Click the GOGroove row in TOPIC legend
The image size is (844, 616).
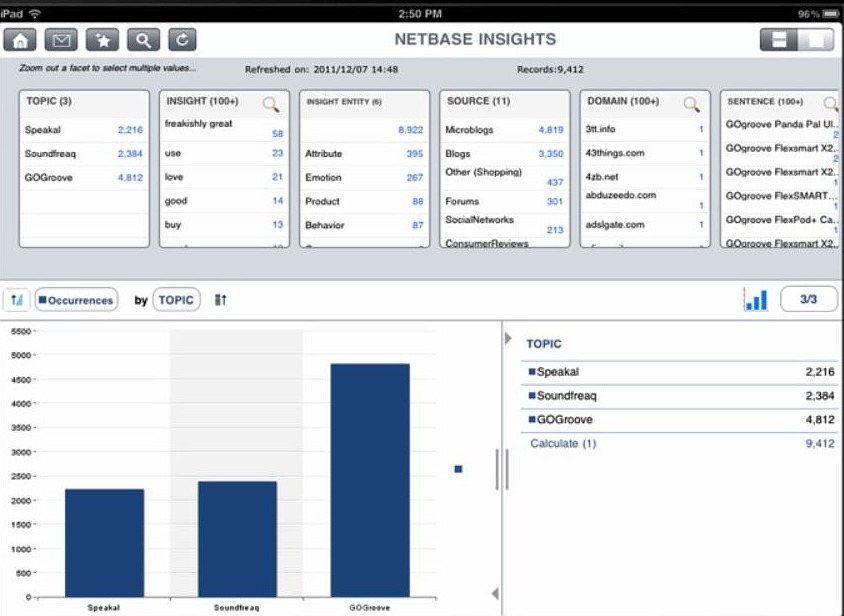[679, 419]
